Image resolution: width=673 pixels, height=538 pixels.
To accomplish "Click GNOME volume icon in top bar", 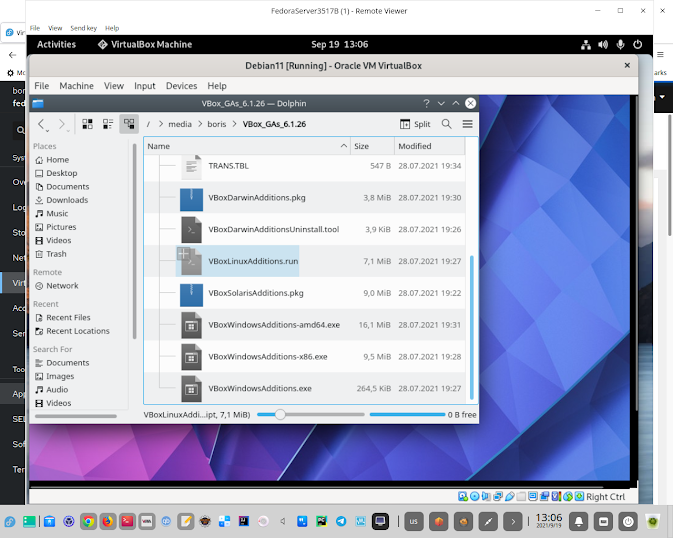I will click(603, 45).
